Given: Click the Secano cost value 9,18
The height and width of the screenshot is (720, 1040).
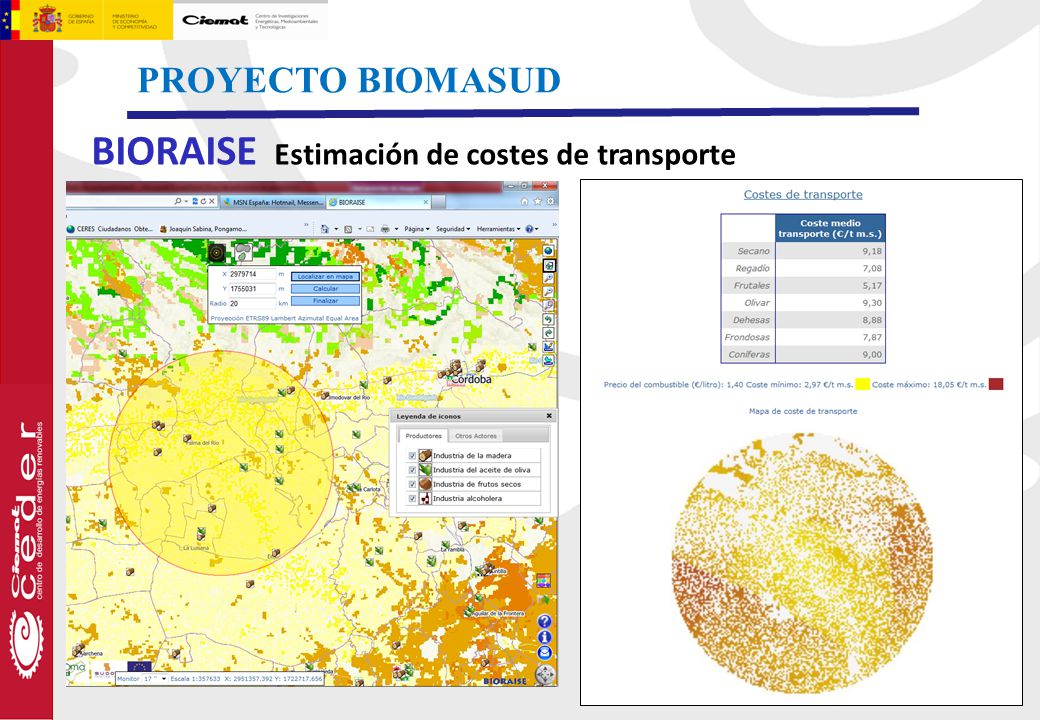Looking at the screenshot, I should tap(872, 251).
